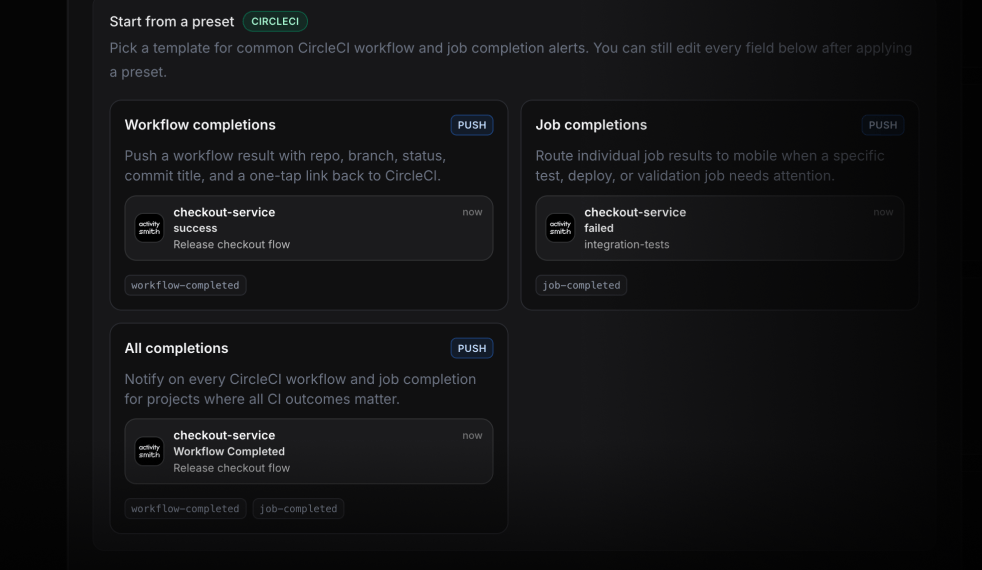Select the All completions preset card
The width and height of the screenshot is (982, 570).
click(x=309, y=428)
